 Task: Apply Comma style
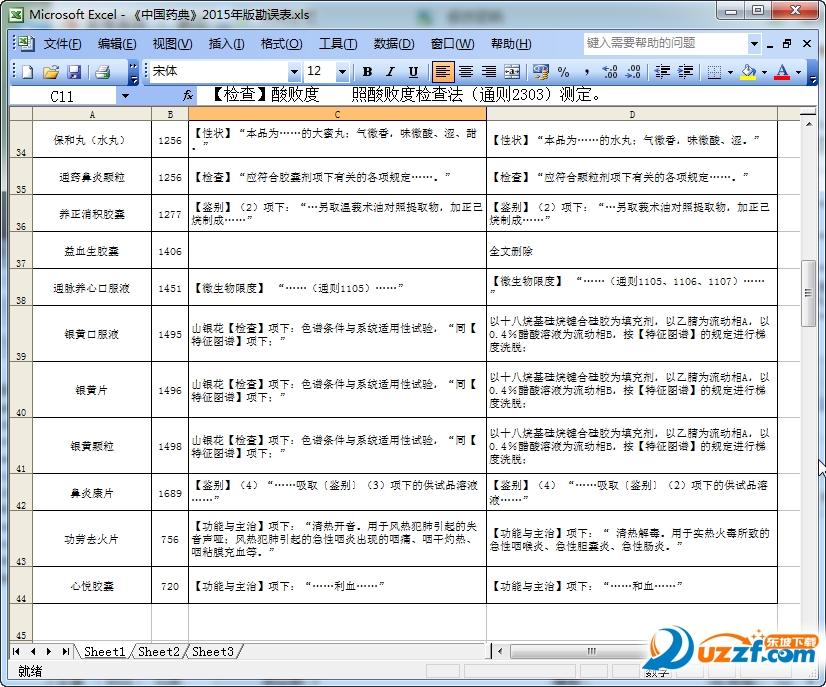[x=586, y=72]
